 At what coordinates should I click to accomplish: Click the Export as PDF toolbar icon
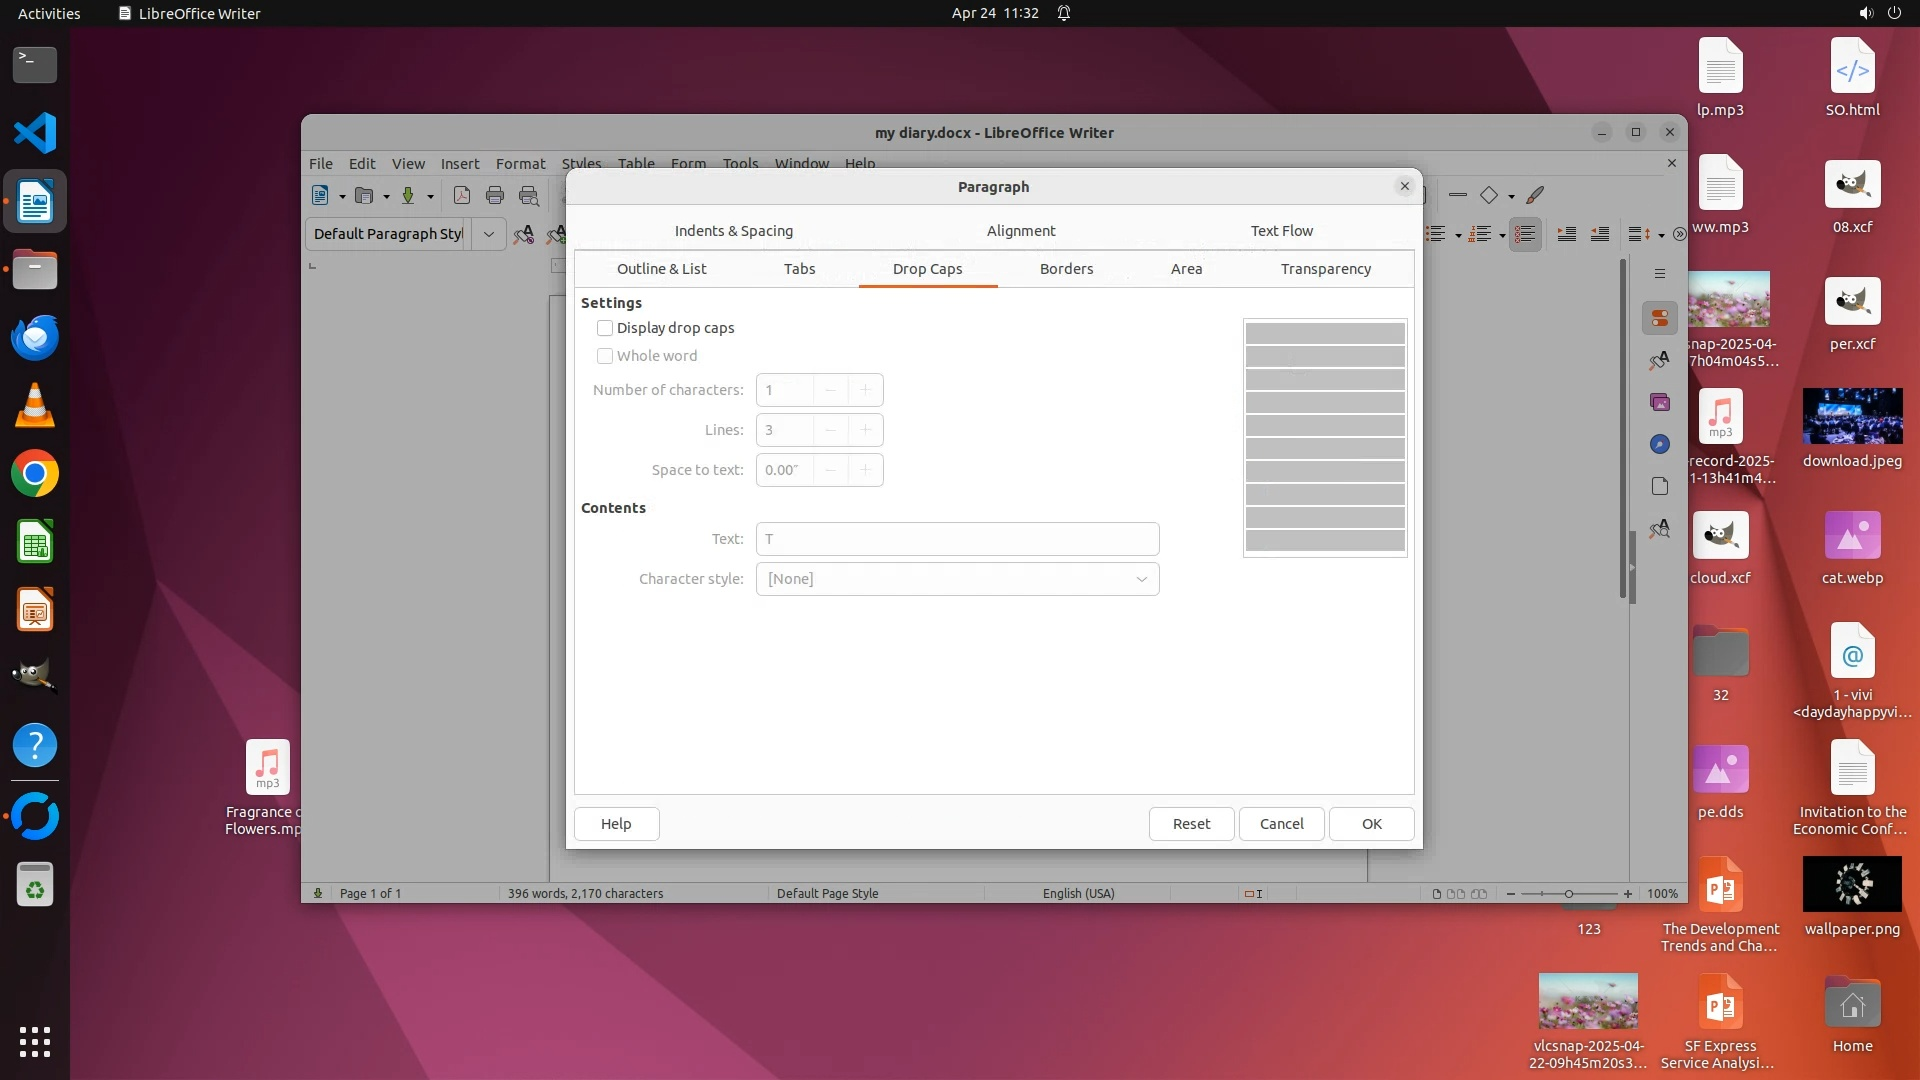pyautogui.click(x=461, y=195)
